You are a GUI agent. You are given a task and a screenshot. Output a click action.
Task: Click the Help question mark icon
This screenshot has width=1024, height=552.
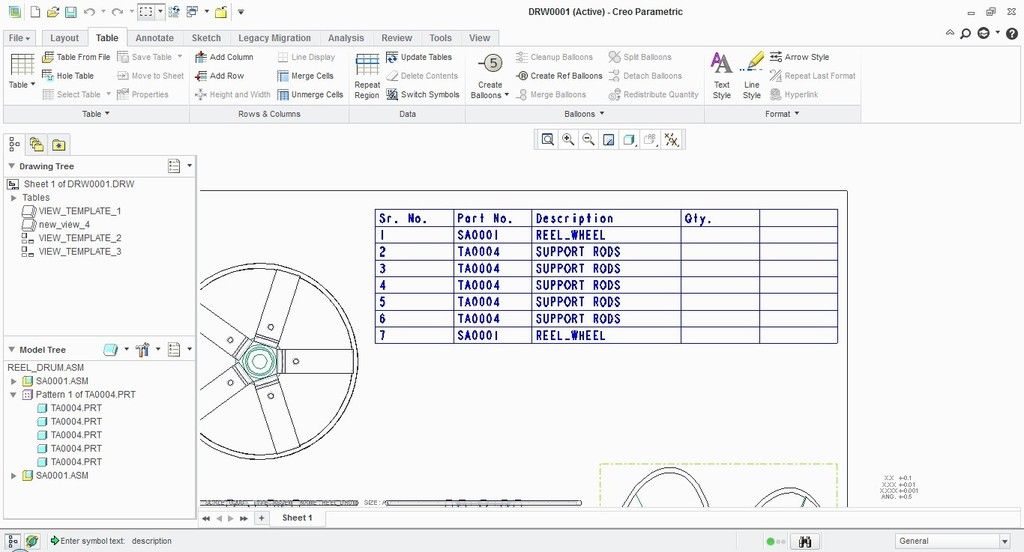pyautogui.click(x=1012, y=33)
